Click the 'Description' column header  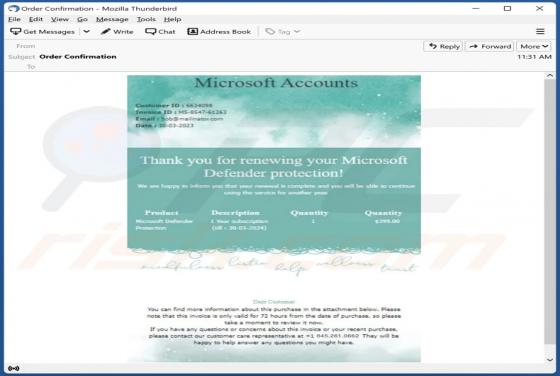[235, 213]
